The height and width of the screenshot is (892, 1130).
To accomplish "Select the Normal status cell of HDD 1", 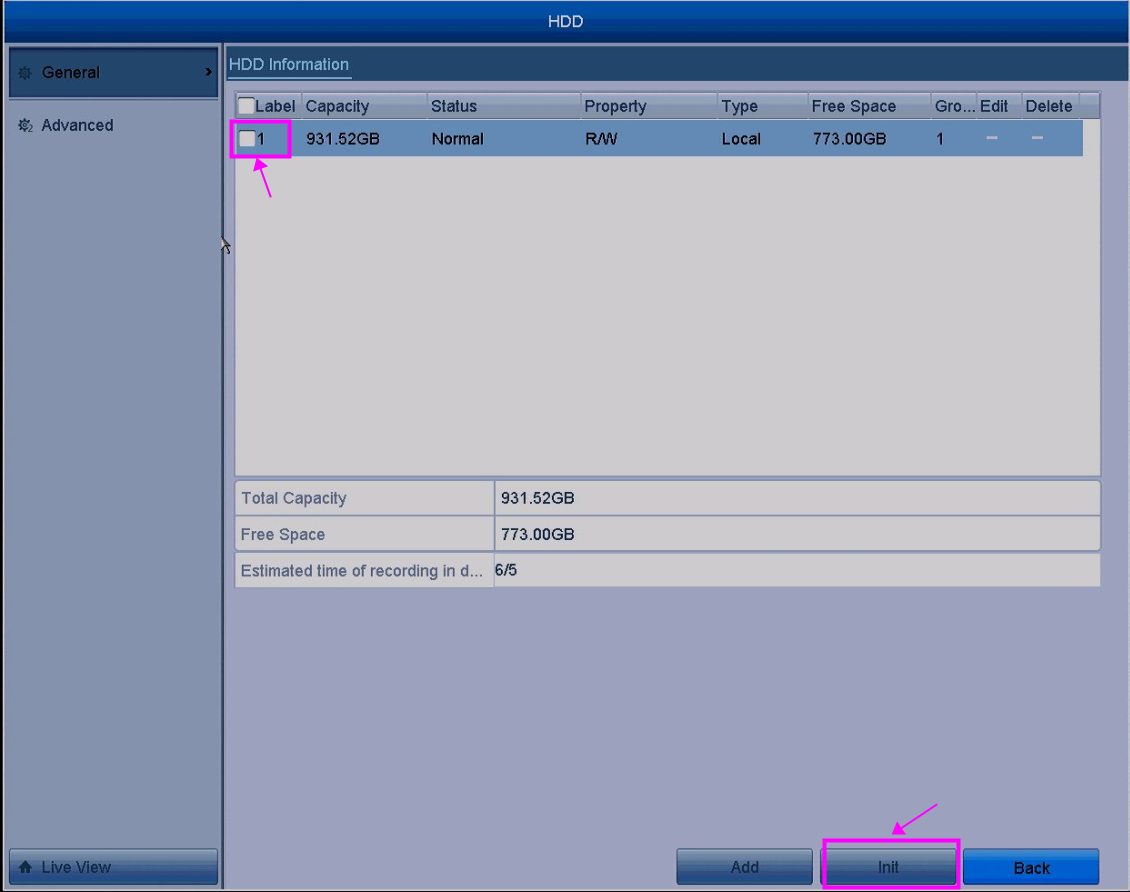I will pyautogui.click(x=457, y=139).
